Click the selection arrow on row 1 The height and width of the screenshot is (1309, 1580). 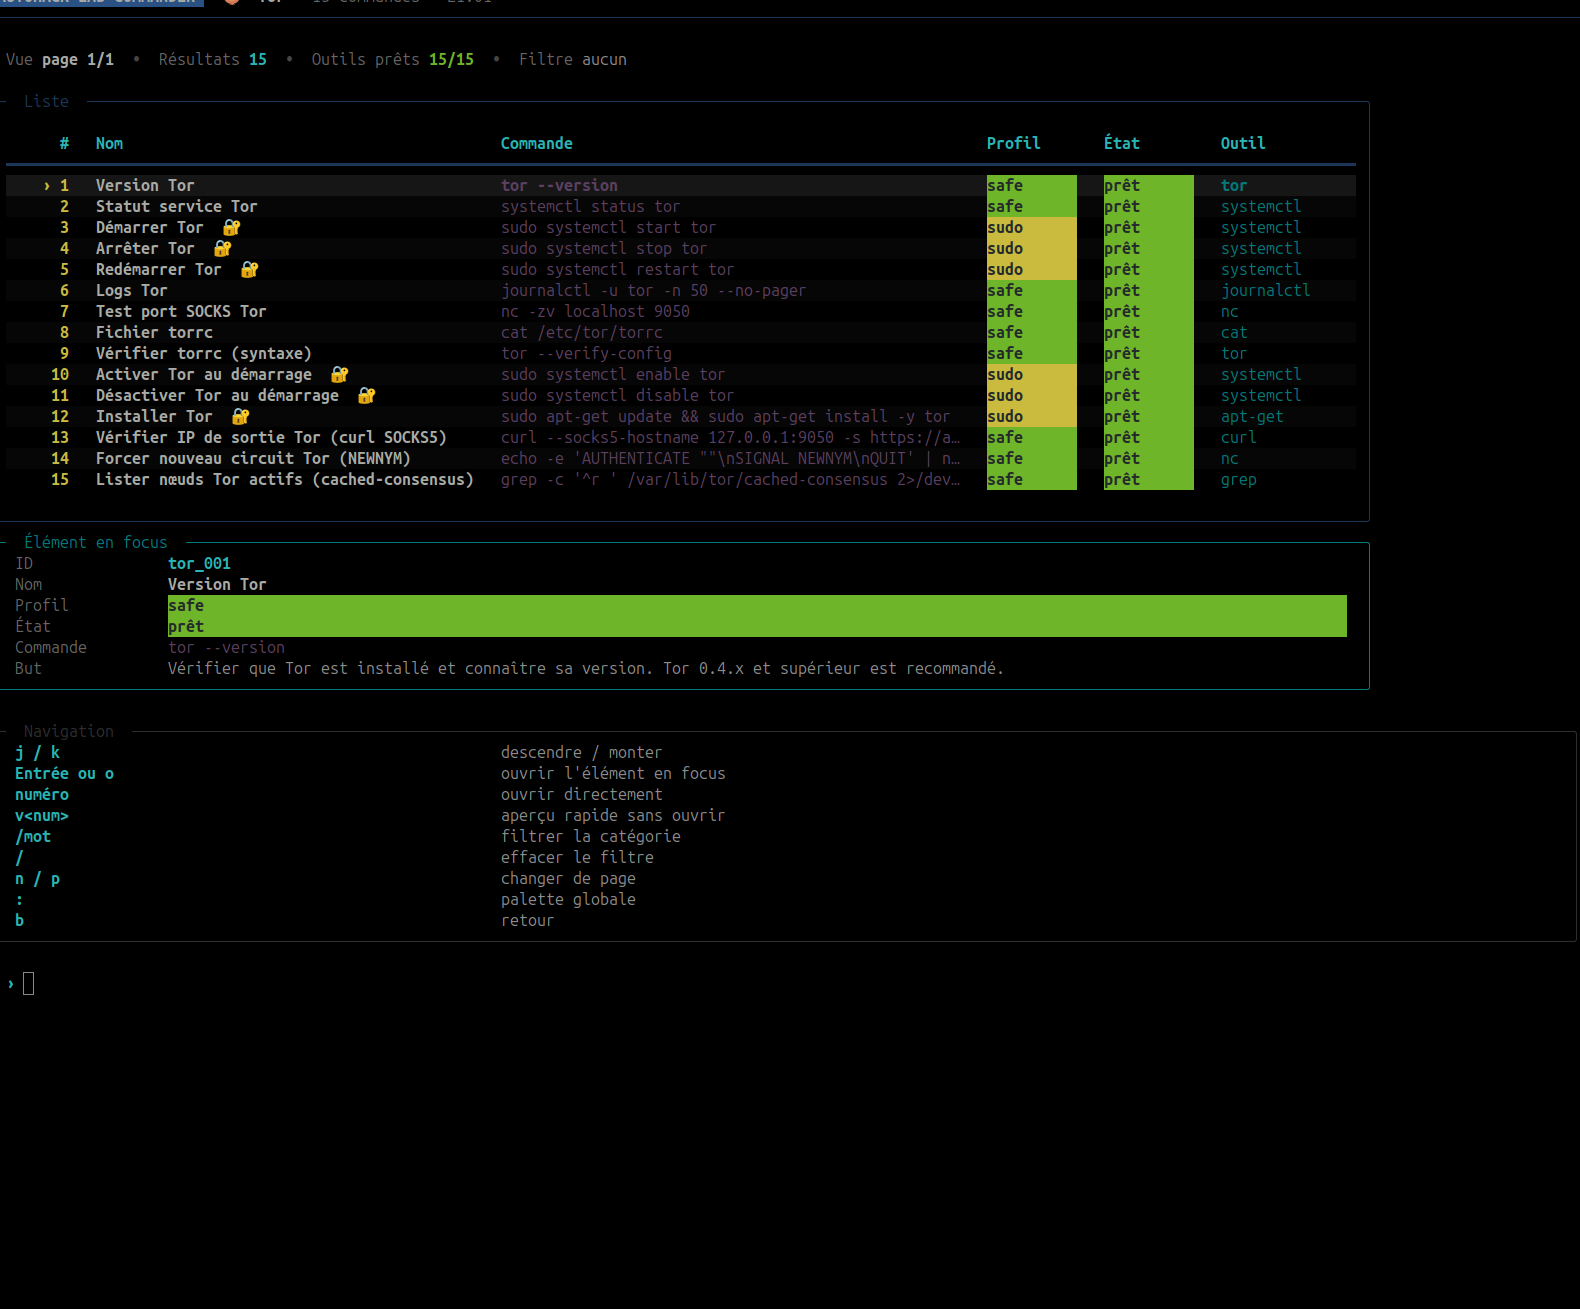46,185
